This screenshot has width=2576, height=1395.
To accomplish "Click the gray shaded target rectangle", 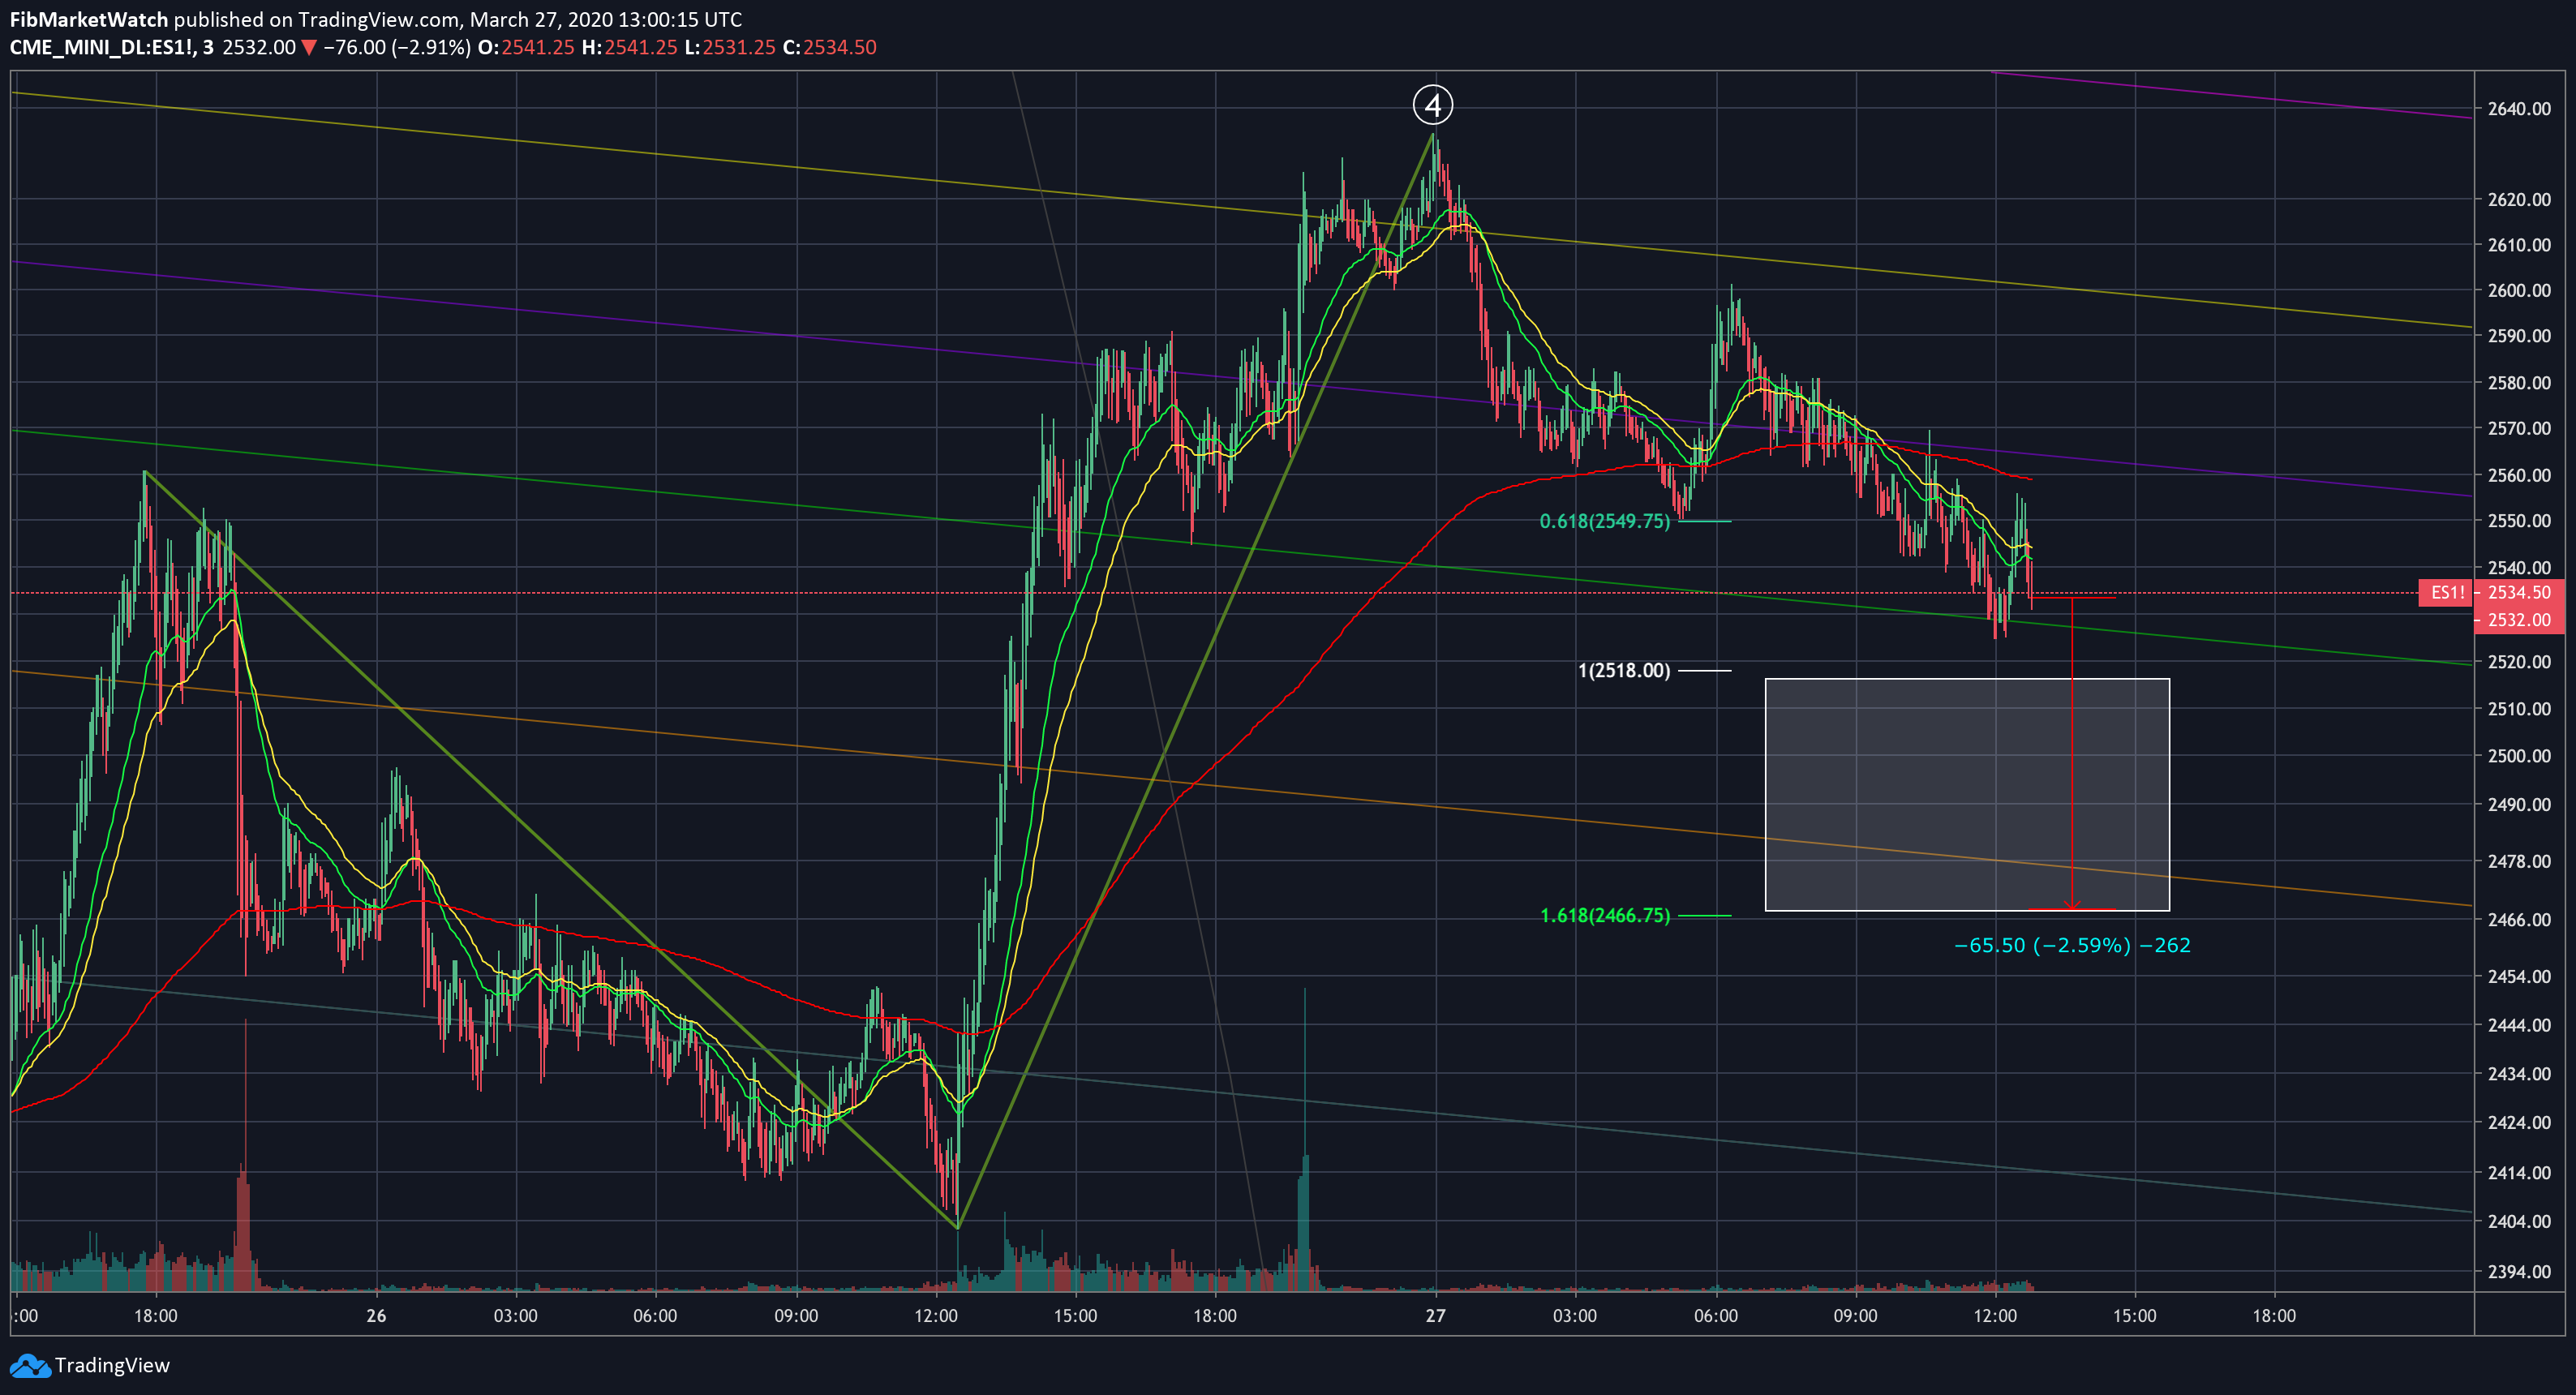I will pyautogui.click(x=1967, y=795).
